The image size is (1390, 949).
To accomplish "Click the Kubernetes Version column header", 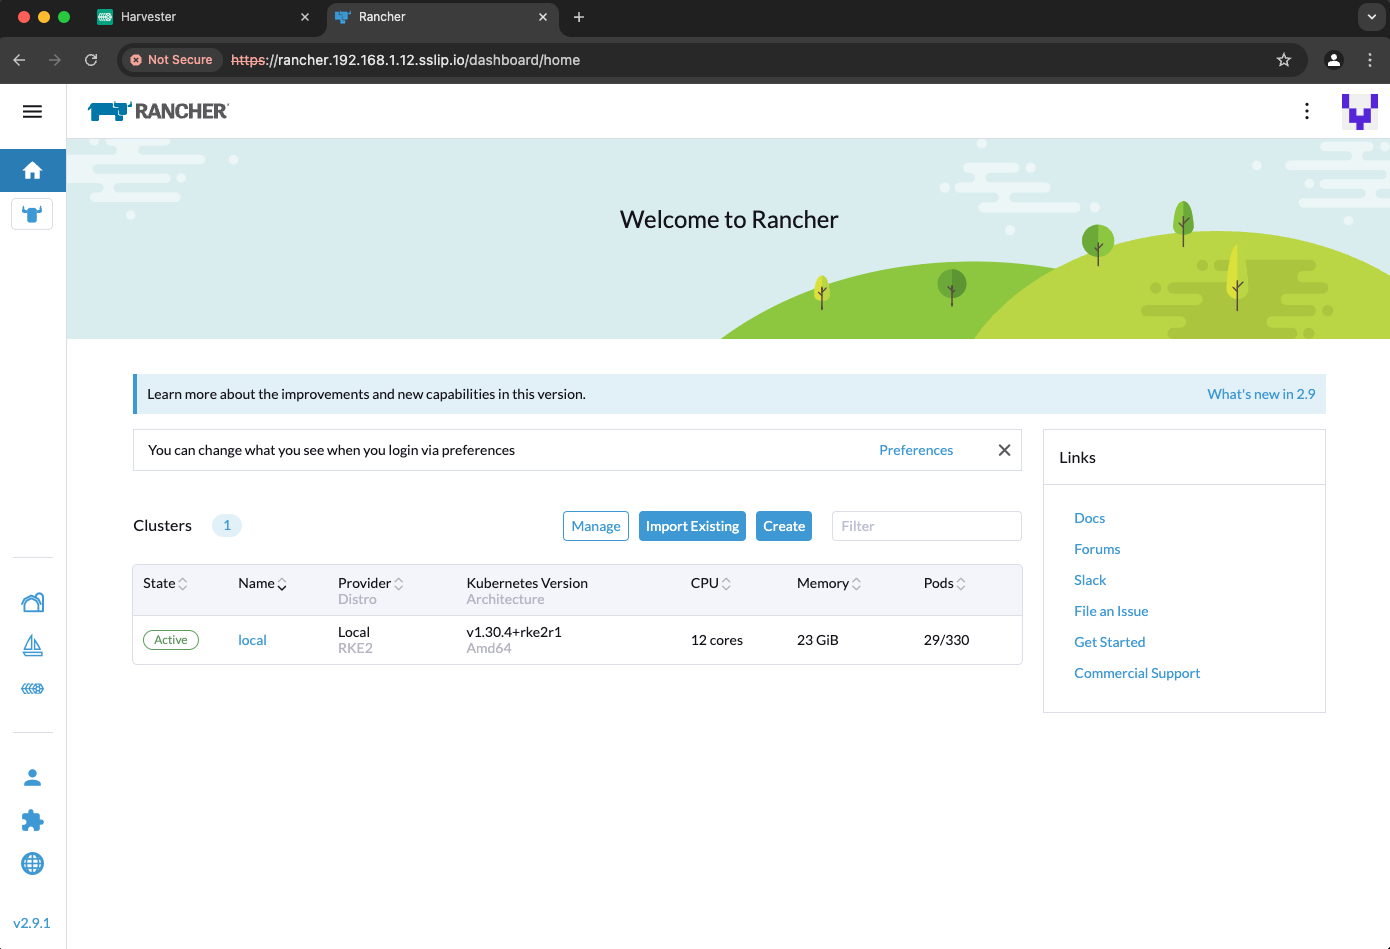I will point(527,583).
